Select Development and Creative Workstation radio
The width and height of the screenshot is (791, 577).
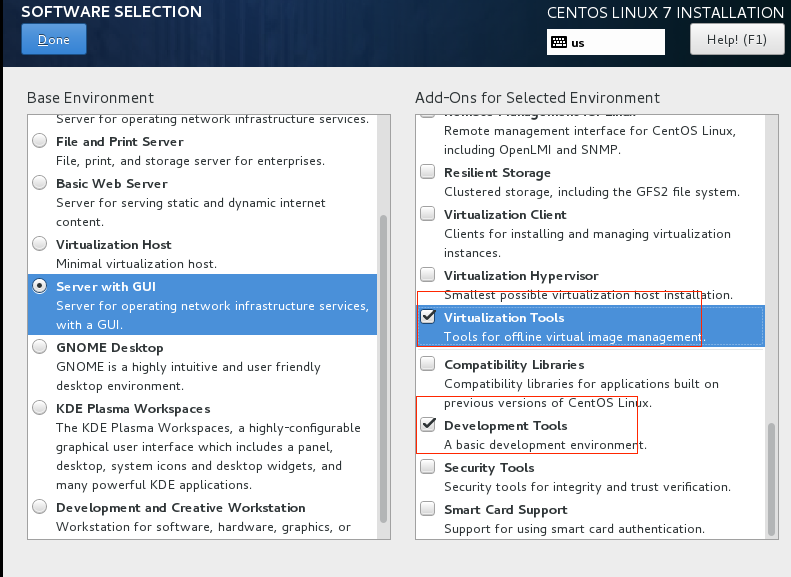point(40,506)
